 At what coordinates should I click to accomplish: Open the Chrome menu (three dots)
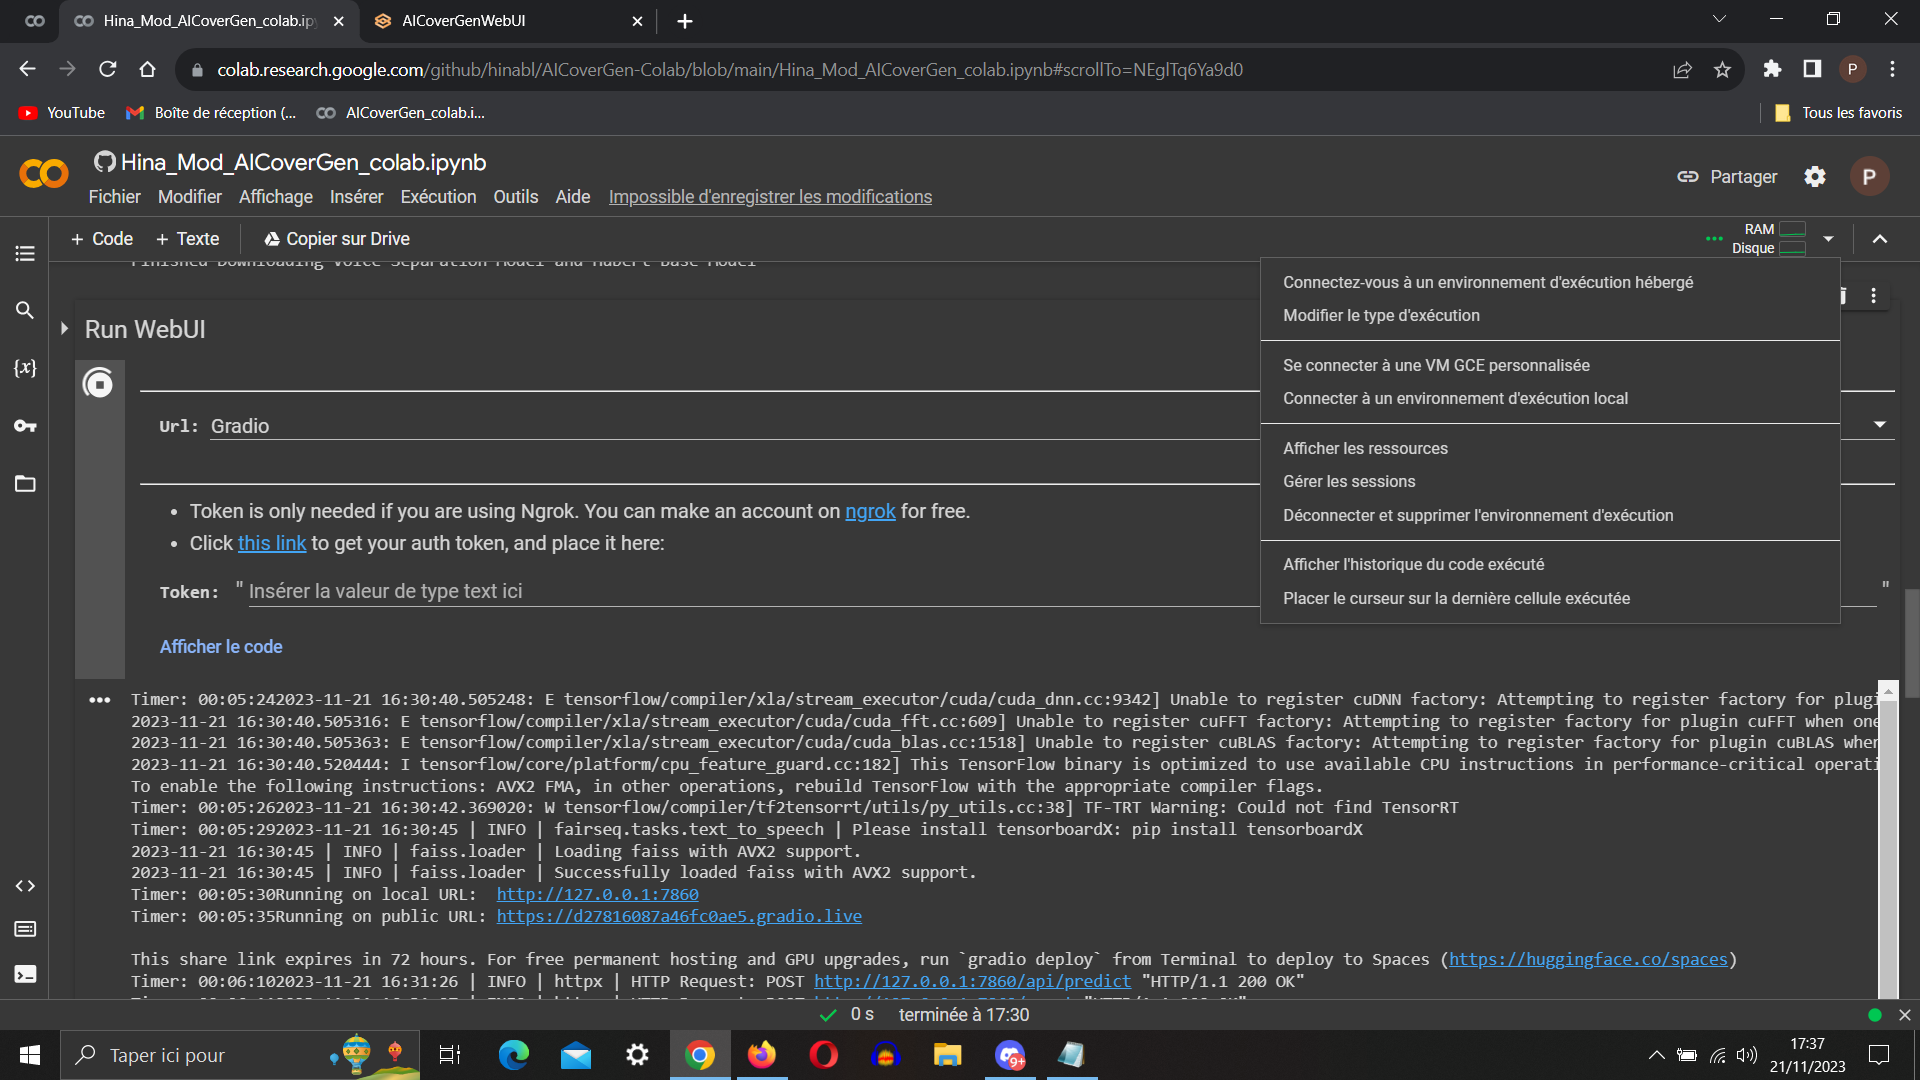(1892, 69)
